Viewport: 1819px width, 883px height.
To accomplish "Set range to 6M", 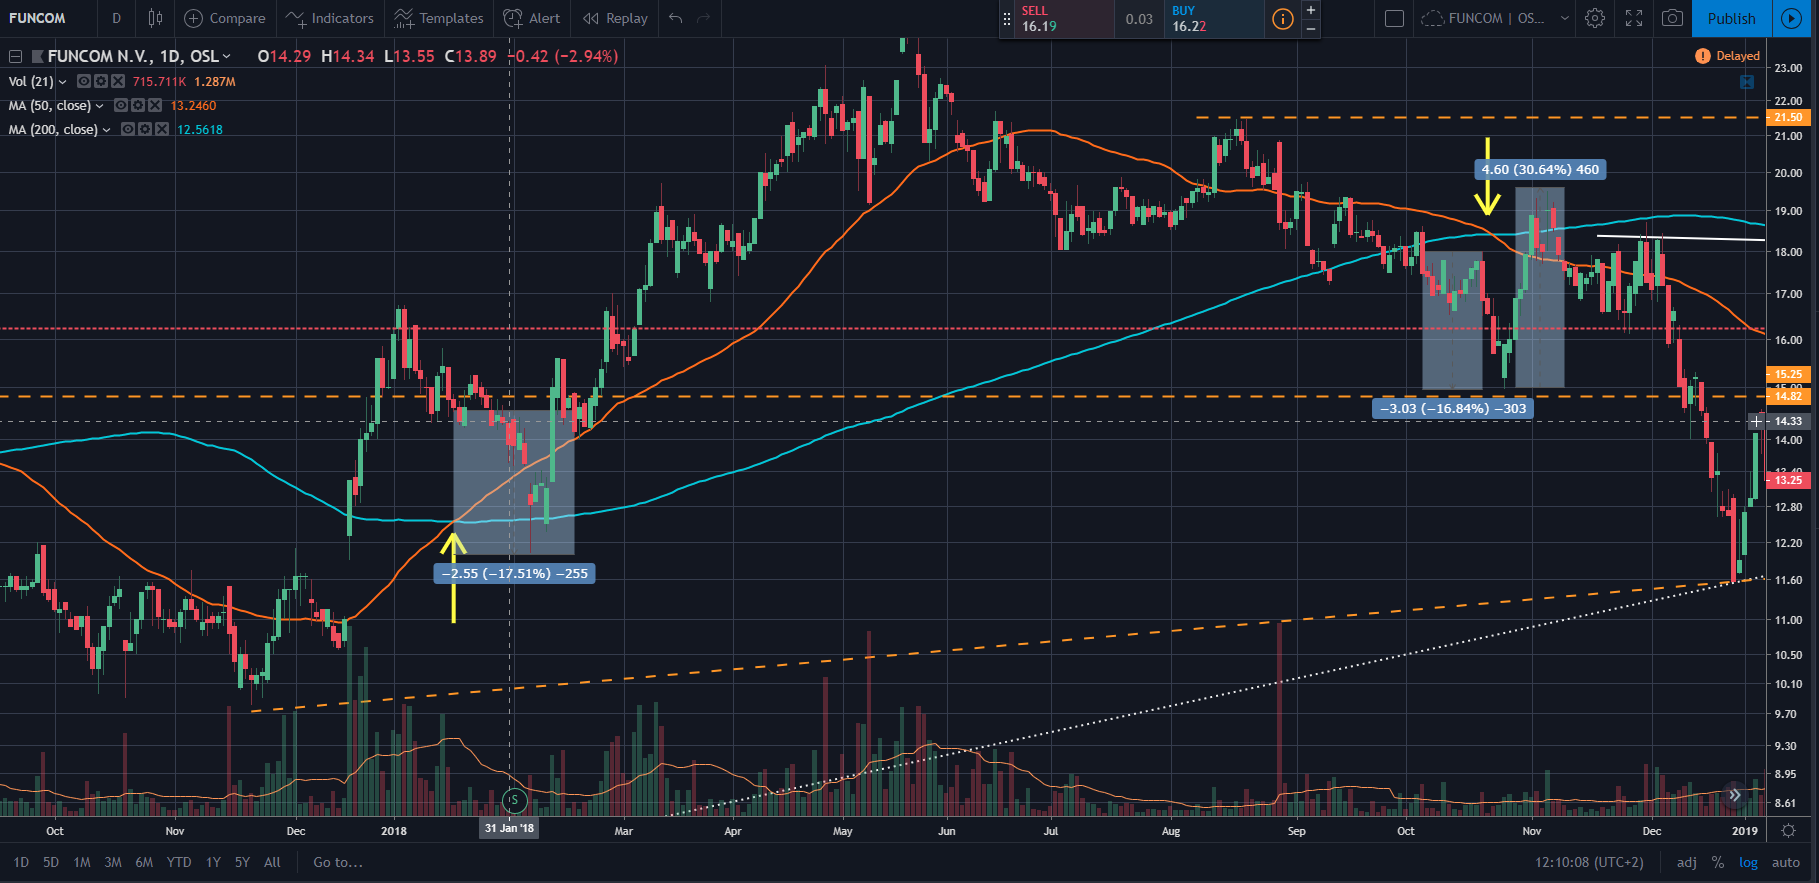I will pos(144,862).
